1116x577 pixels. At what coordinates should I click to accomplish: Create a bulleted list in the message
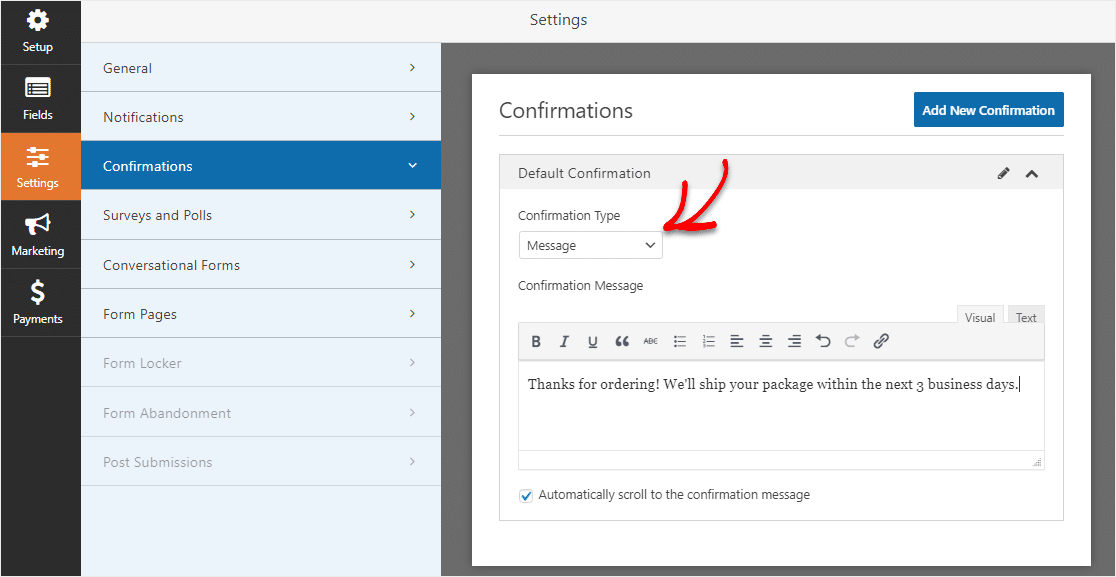point(680,342)
